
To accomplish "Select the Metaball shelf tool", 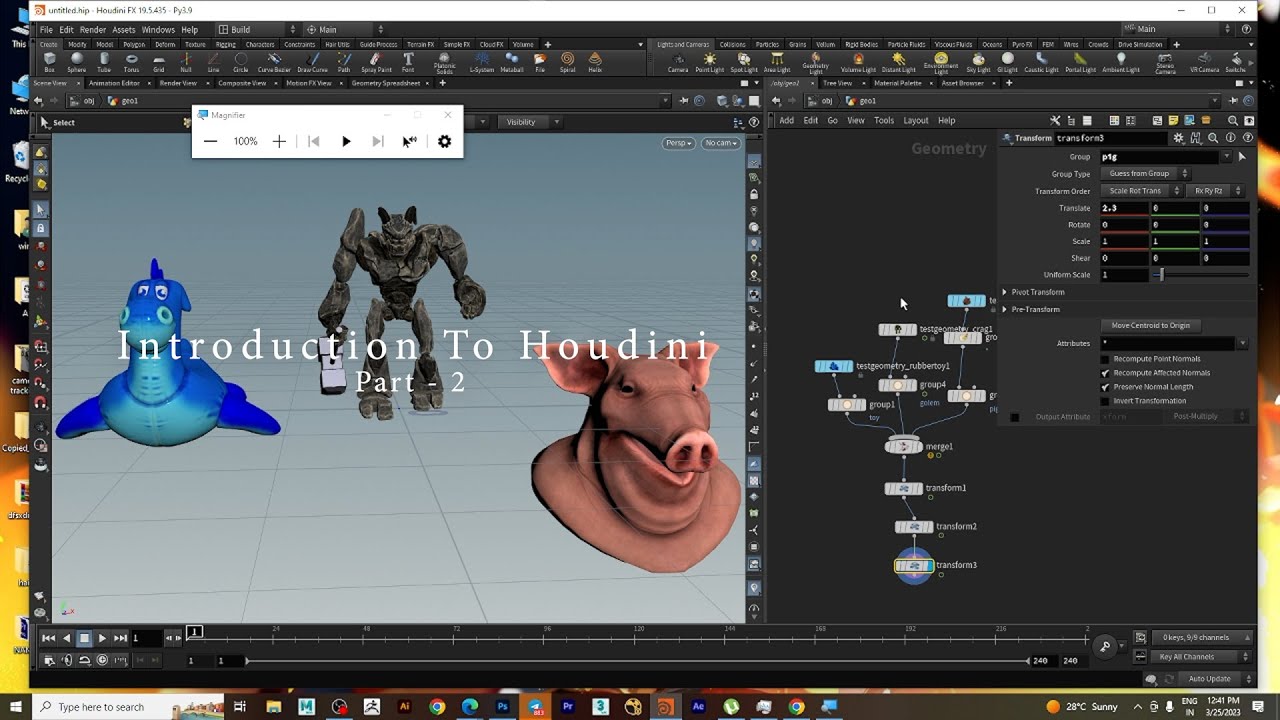I will pyautogui.click(x=512, y=63).
